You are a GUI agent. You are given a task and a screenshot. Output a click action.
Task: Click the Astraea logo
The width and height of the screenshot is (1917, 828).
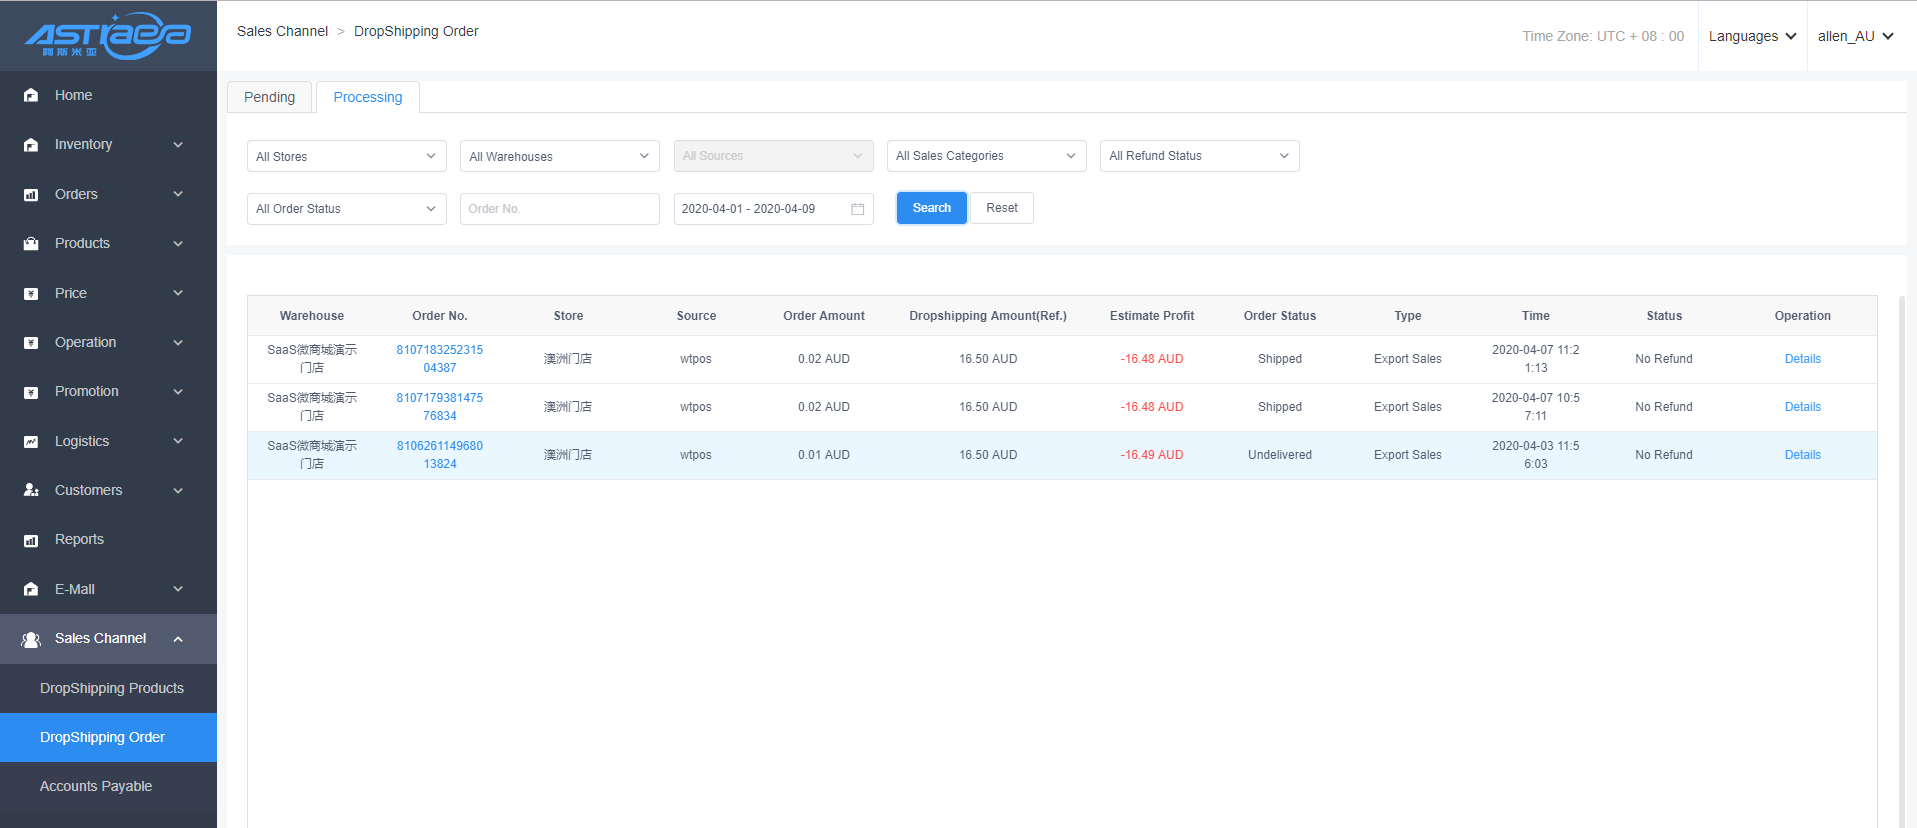tap(108, 36)
